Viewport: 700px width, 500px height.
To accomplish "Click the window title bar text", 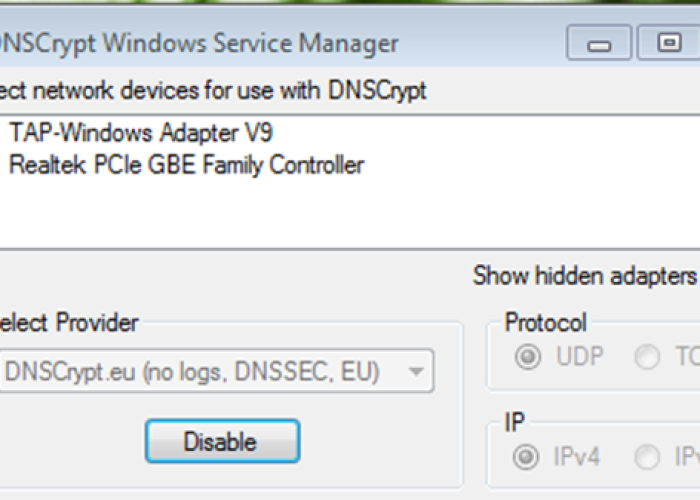I will (x=200, y=44).
